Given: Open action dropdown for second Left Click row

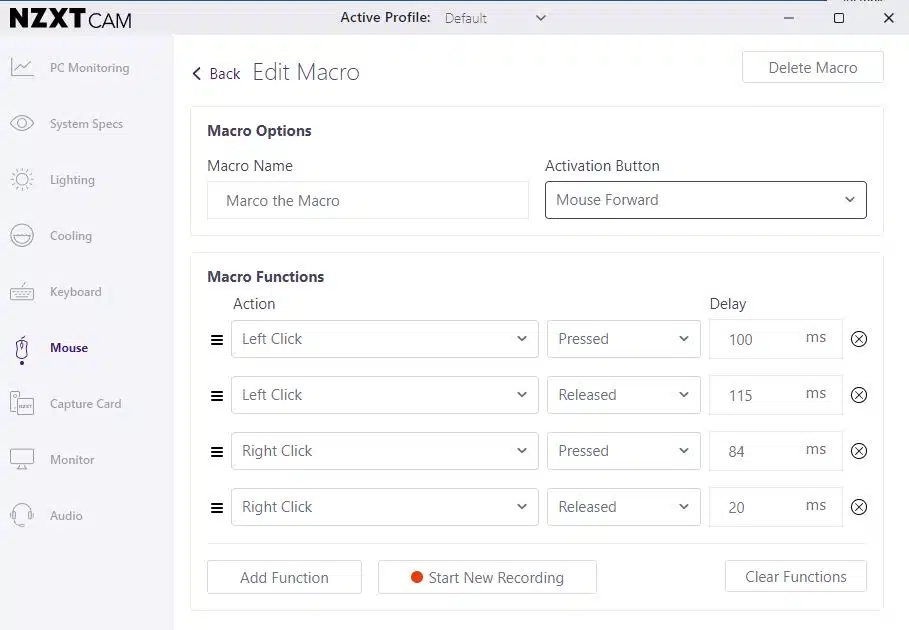Looking at the screenshot, I should [x=384, y=395].
